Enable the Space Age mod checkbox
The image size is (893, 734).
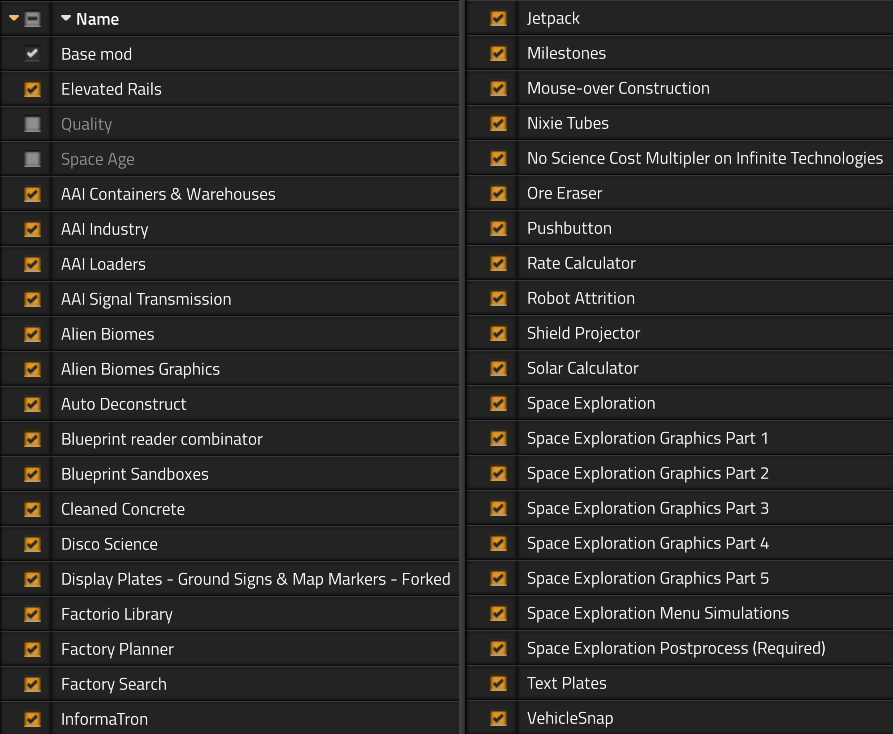tap(32, 159)
